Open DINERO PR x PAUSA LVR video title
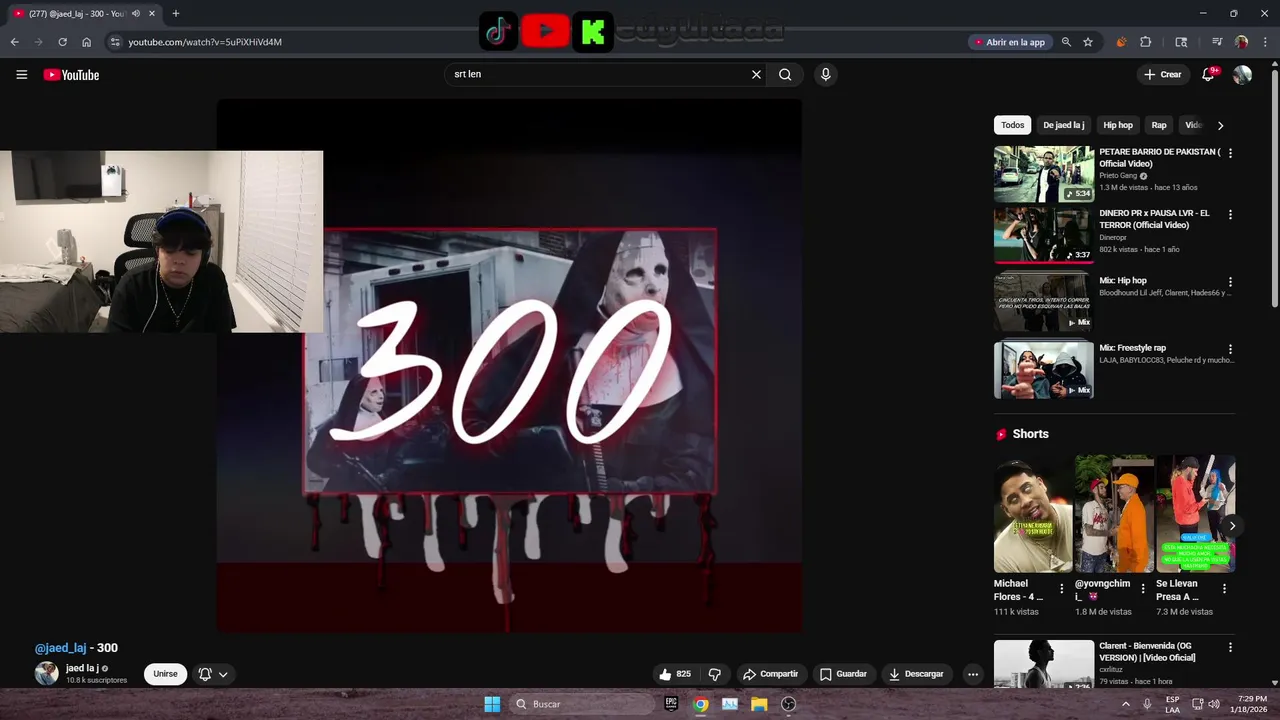The height and width of the screenshot is (720, 1280). pos(1154,219)
